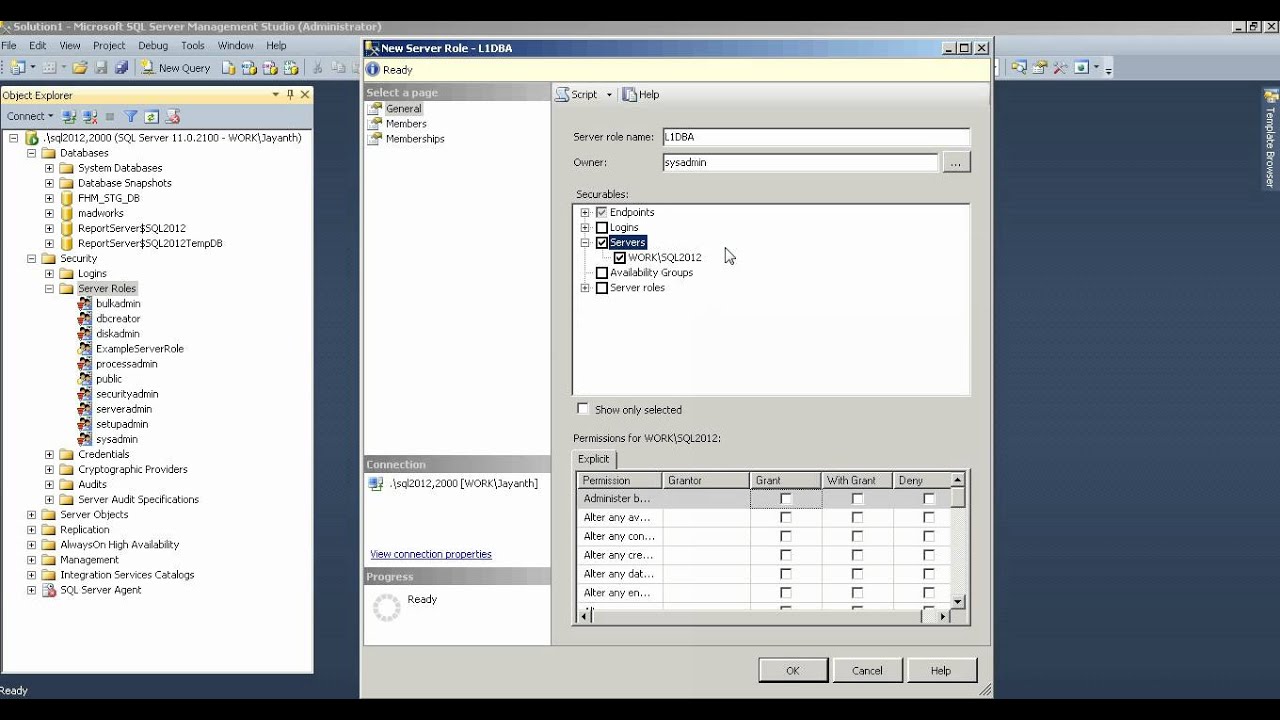Viewport: 1280px width, 720px height.
Task: Click the Help icon in dialog toolbar
Action: (630, 94)
